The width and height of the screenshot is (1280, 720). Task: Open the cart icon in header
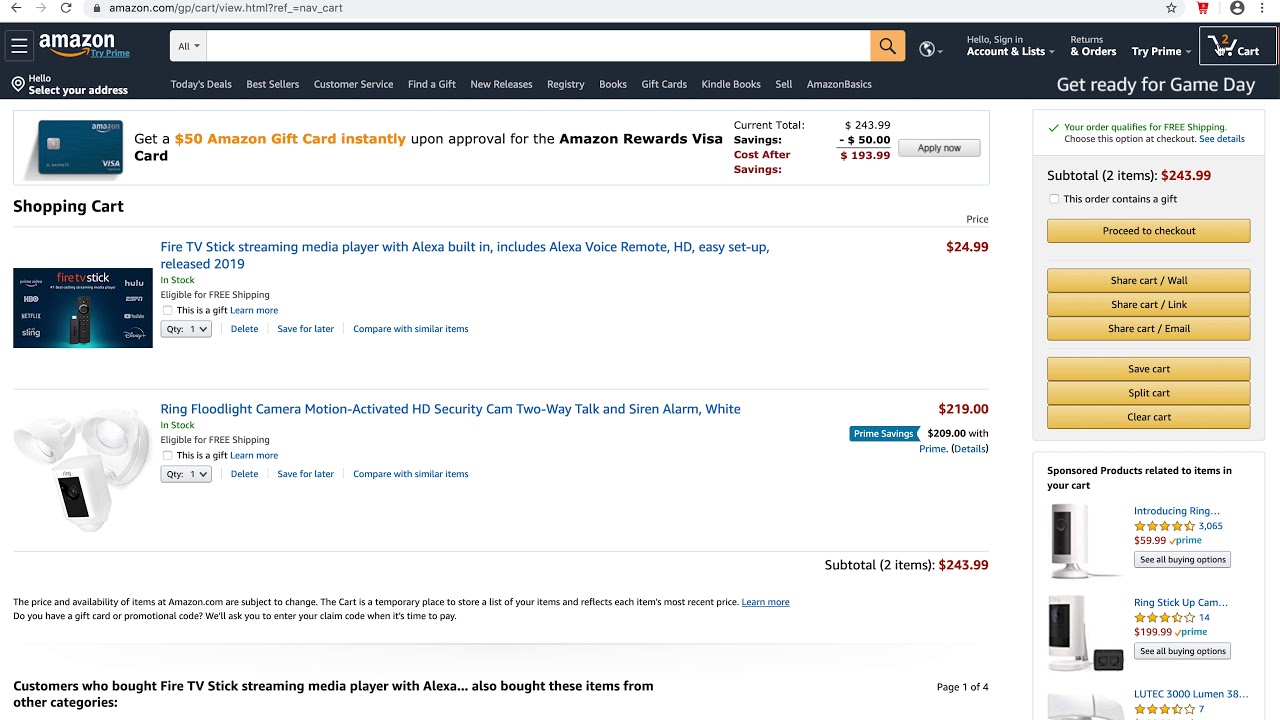[1237, 46]
